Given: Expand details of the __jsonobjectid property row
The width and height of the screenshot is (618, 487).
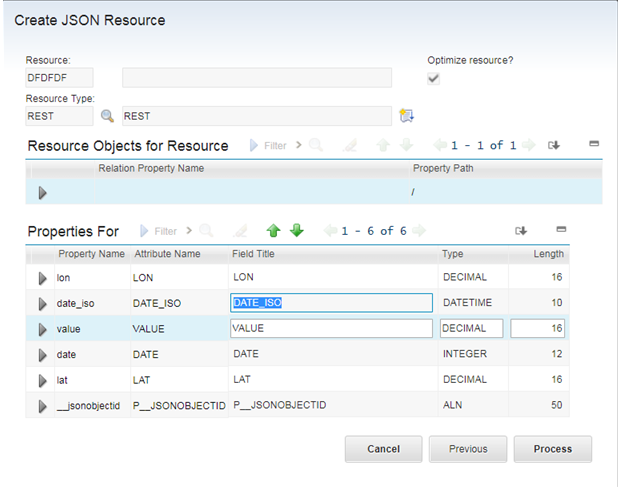Looking at the screenshot, I should [x=43, y=406].
